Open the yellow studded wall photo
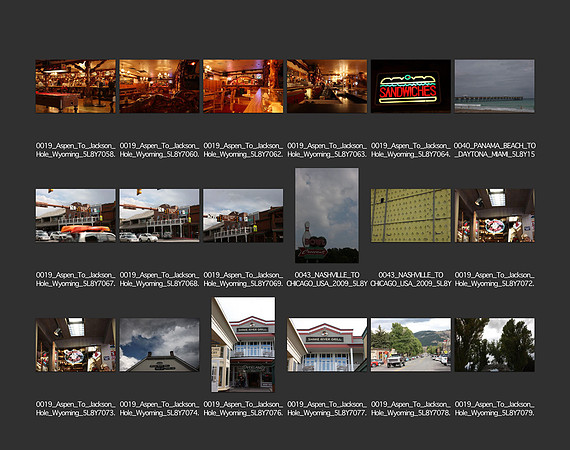The width and height of the screenshot is (570, 450). (411, 215)
